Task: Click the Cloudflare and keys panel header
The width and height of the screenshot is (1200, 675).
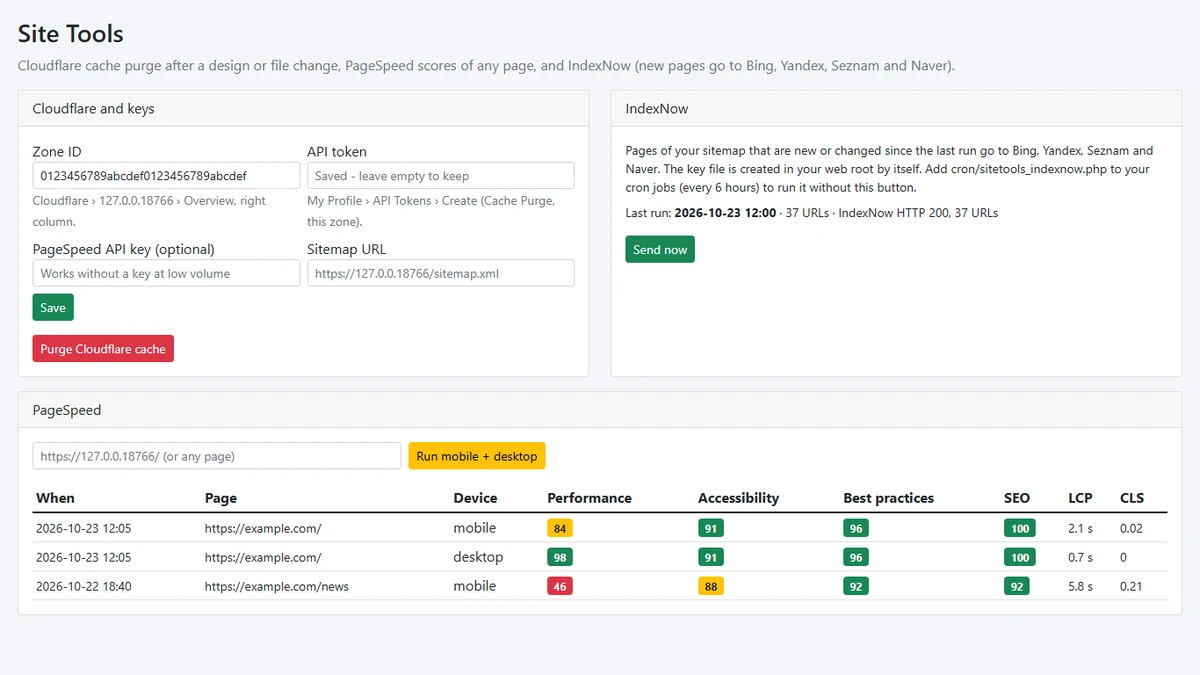Action: pyautogui.click(x=304, y=109)
